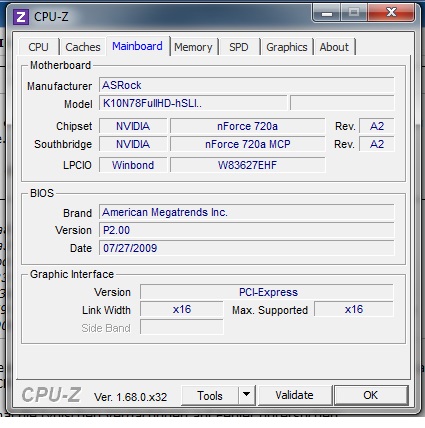Screen dimensions: 425x428
Task: Open the About tab
Action: [x=334, y=47]
